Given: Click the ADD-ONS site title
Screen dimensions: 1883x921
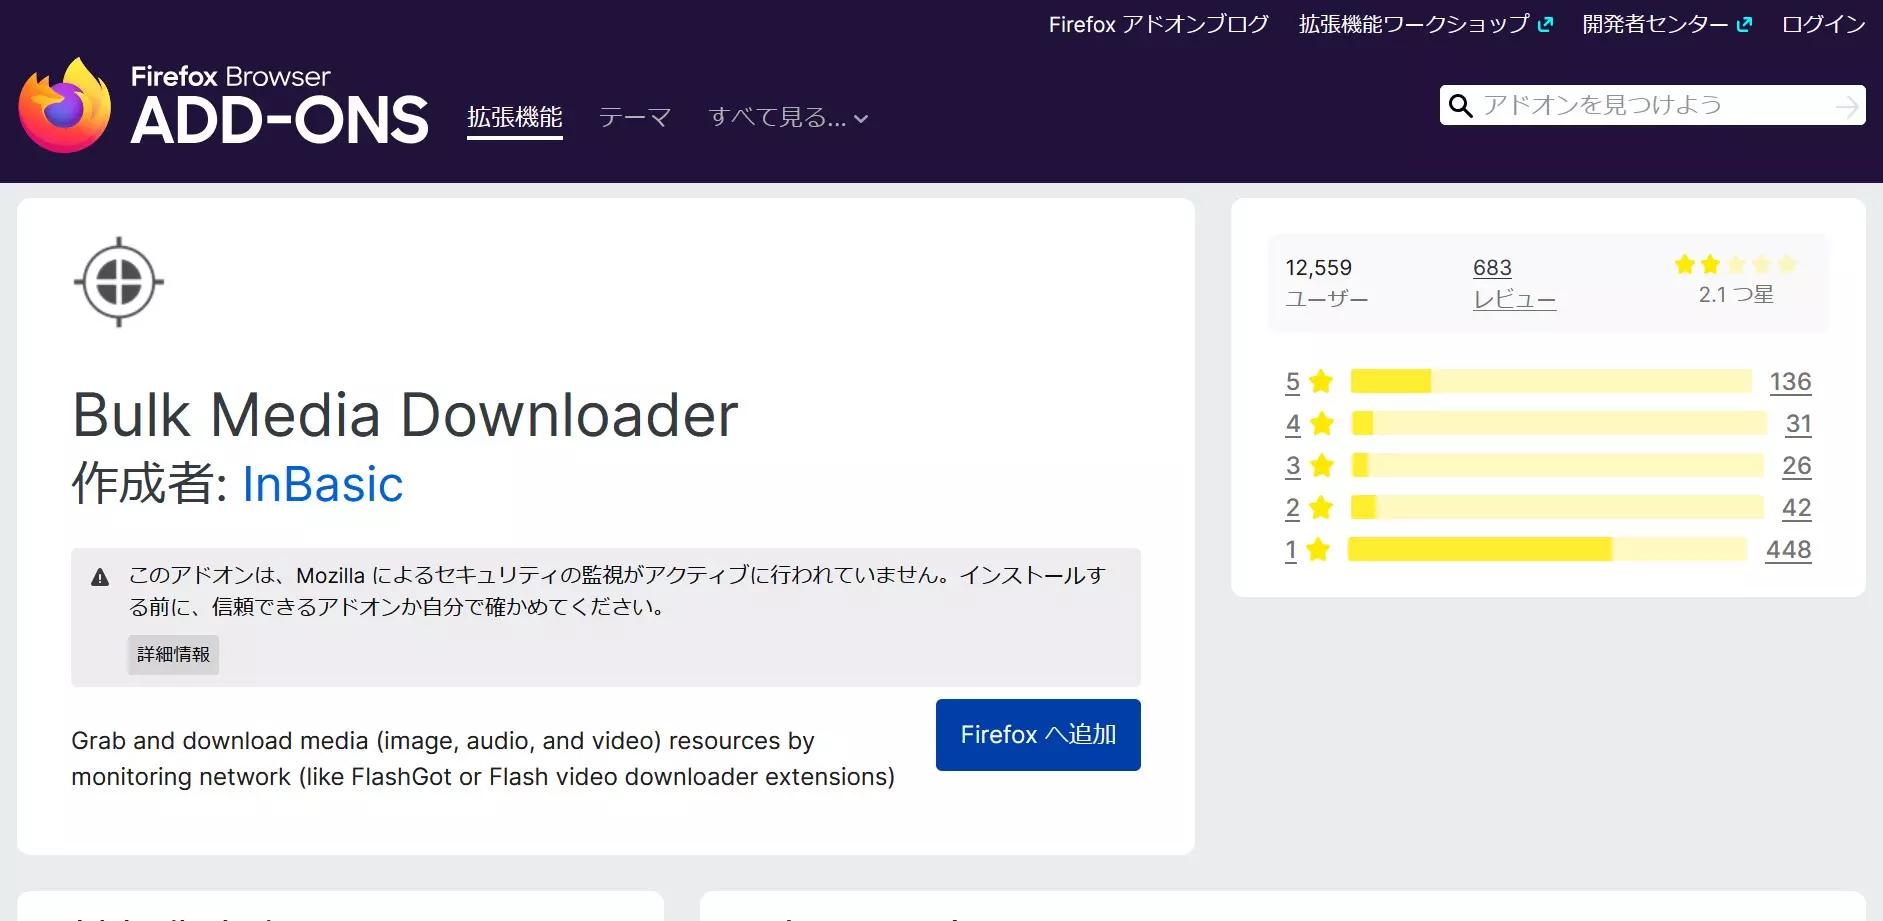Looking at the screenshot, I should coord(280,120).
